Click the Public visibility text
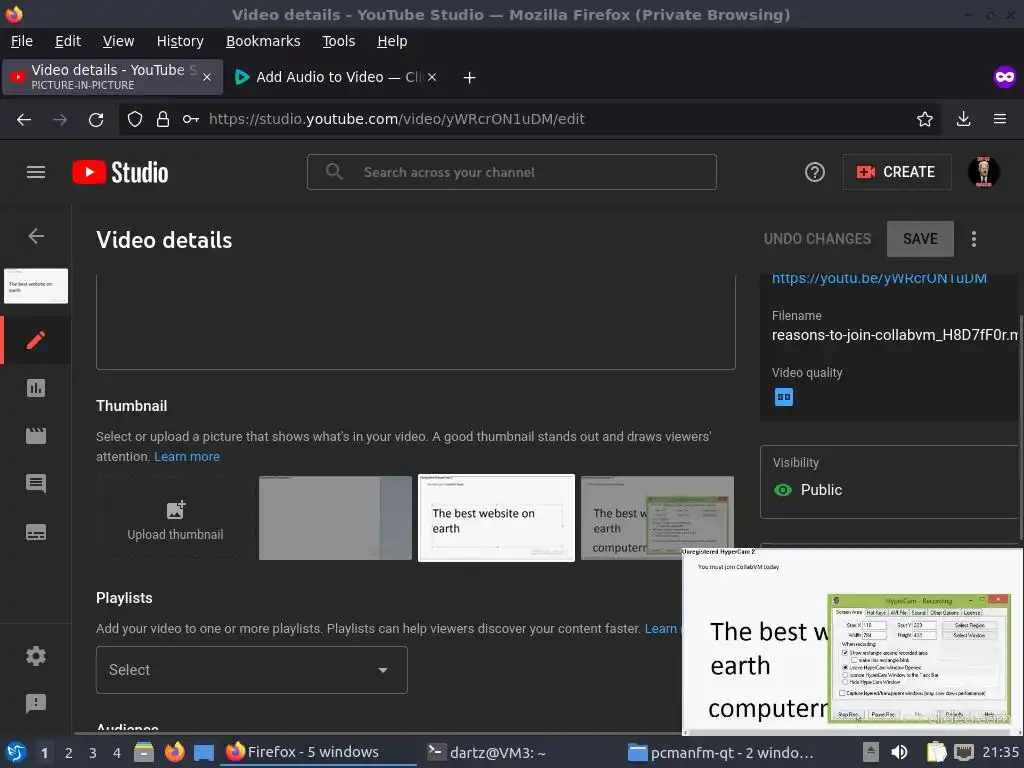 821,490
